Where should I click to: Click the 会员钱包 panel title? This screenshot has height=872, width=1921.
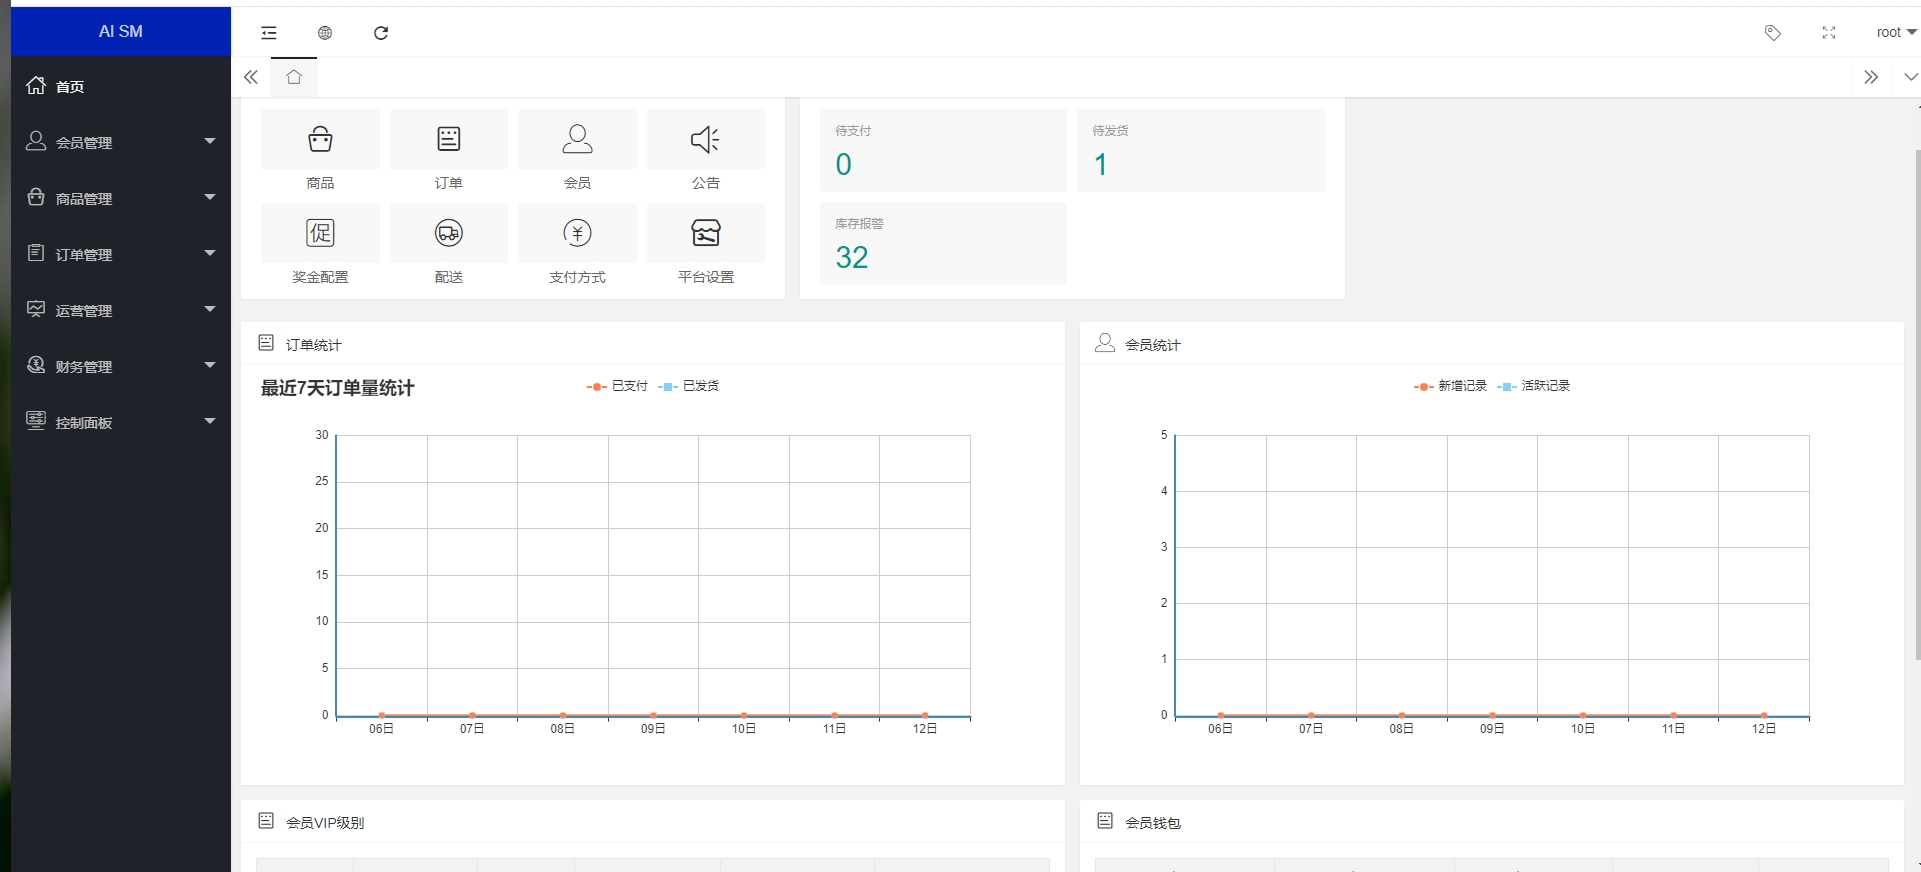tap(1153, 822)
